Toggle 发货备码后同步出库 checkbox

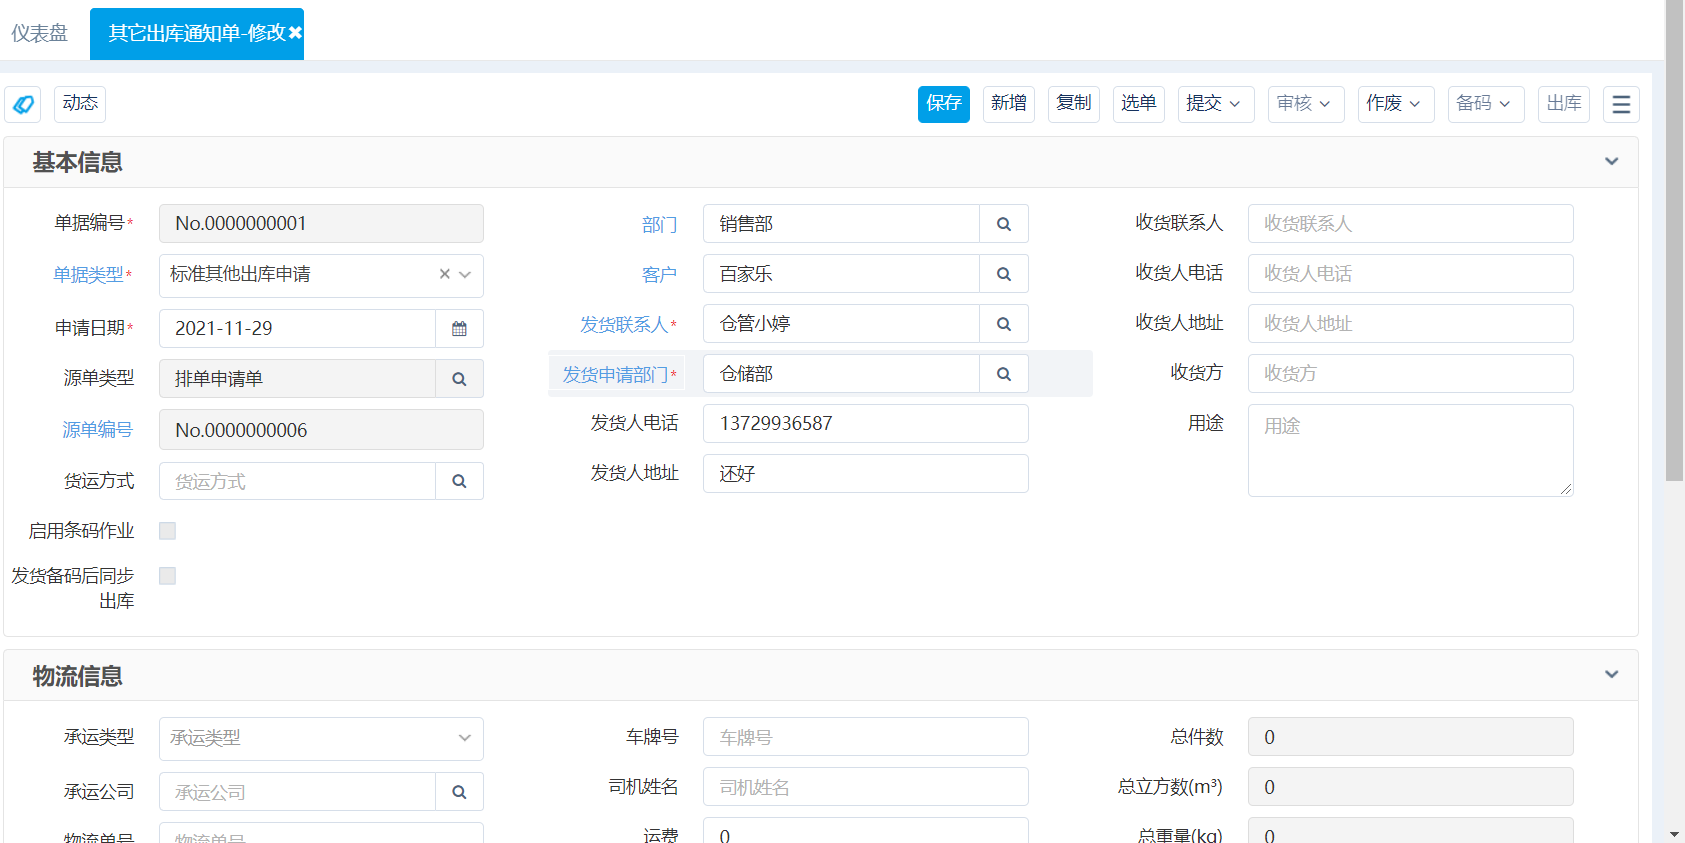point(168,576)
